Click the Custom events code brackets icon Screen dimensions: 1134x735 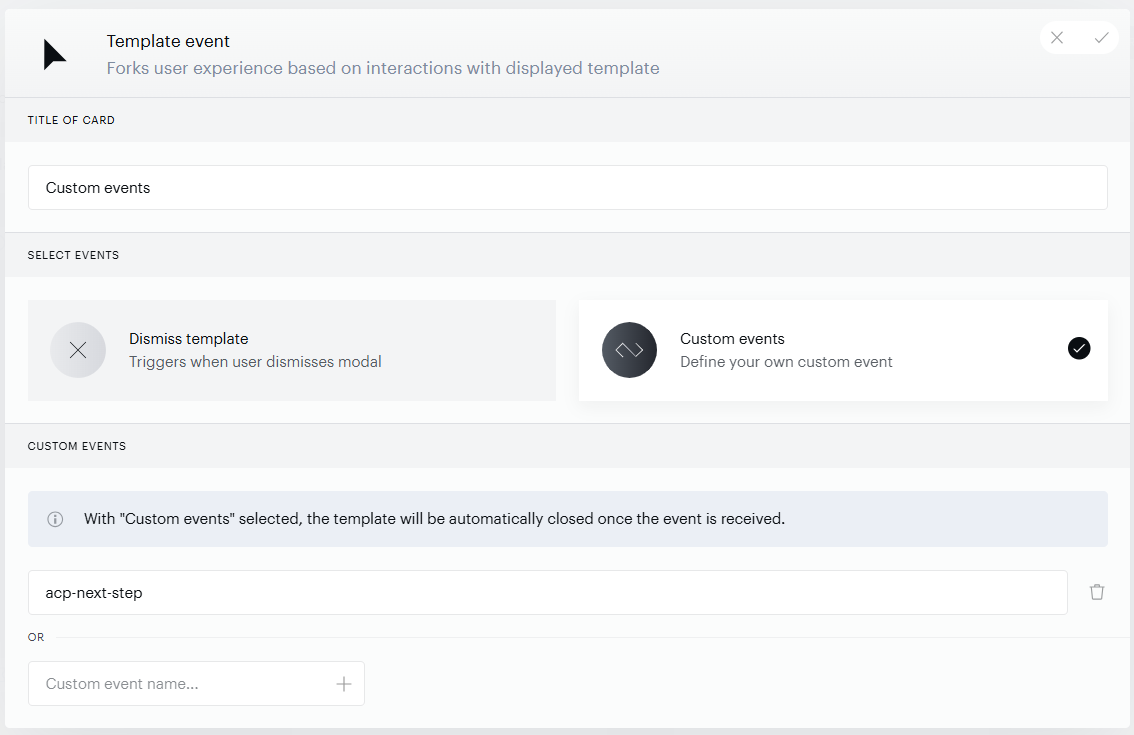pos(629,350)
